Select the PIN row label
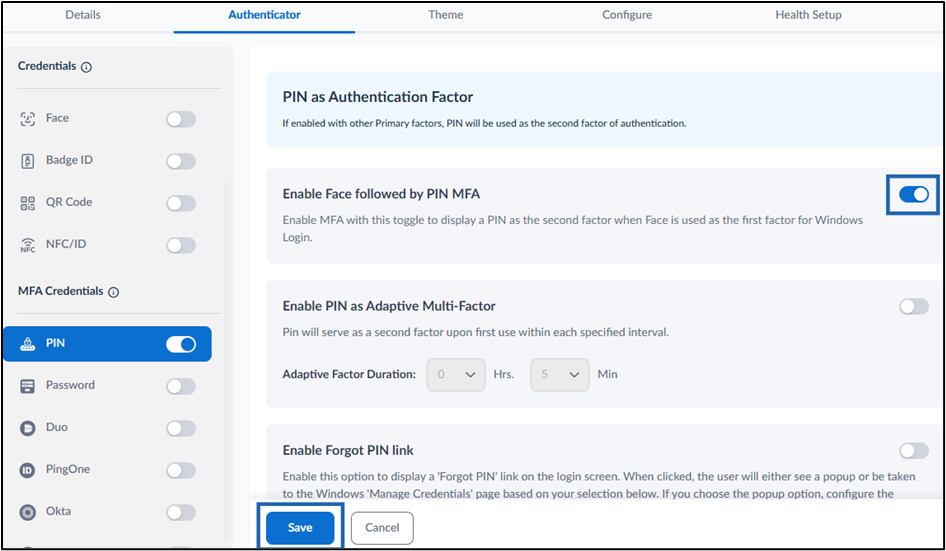The width and height of the screenshot is (946, 551). [56, 343]
